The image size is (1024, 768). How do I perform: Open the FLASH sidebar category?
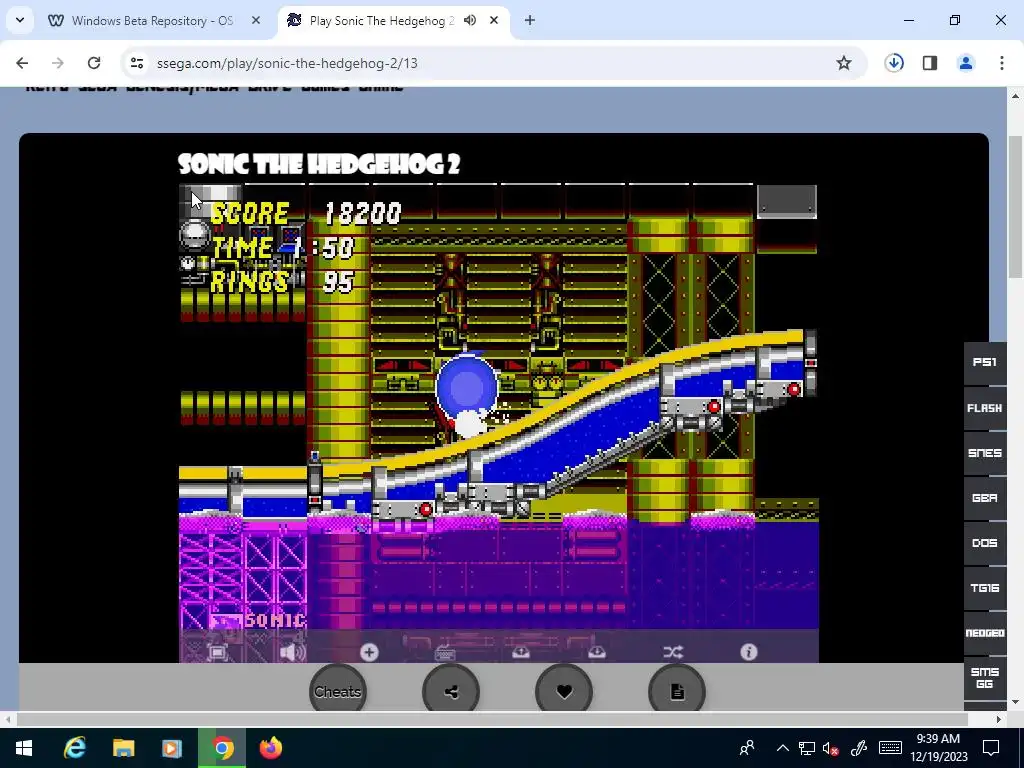tap(985, 408)
